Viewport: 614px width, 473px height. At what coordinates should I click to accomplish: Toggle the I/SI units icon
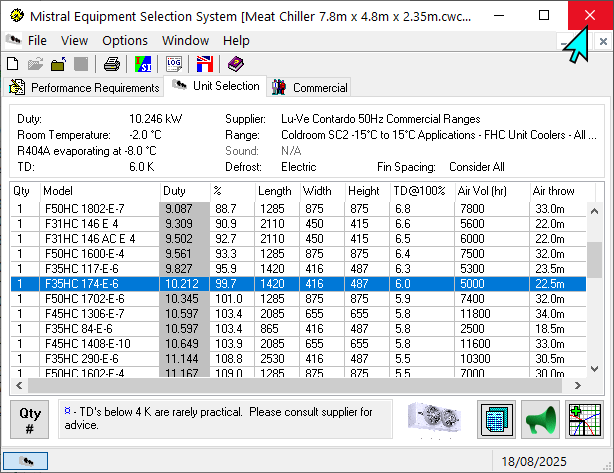pos(143,64)
